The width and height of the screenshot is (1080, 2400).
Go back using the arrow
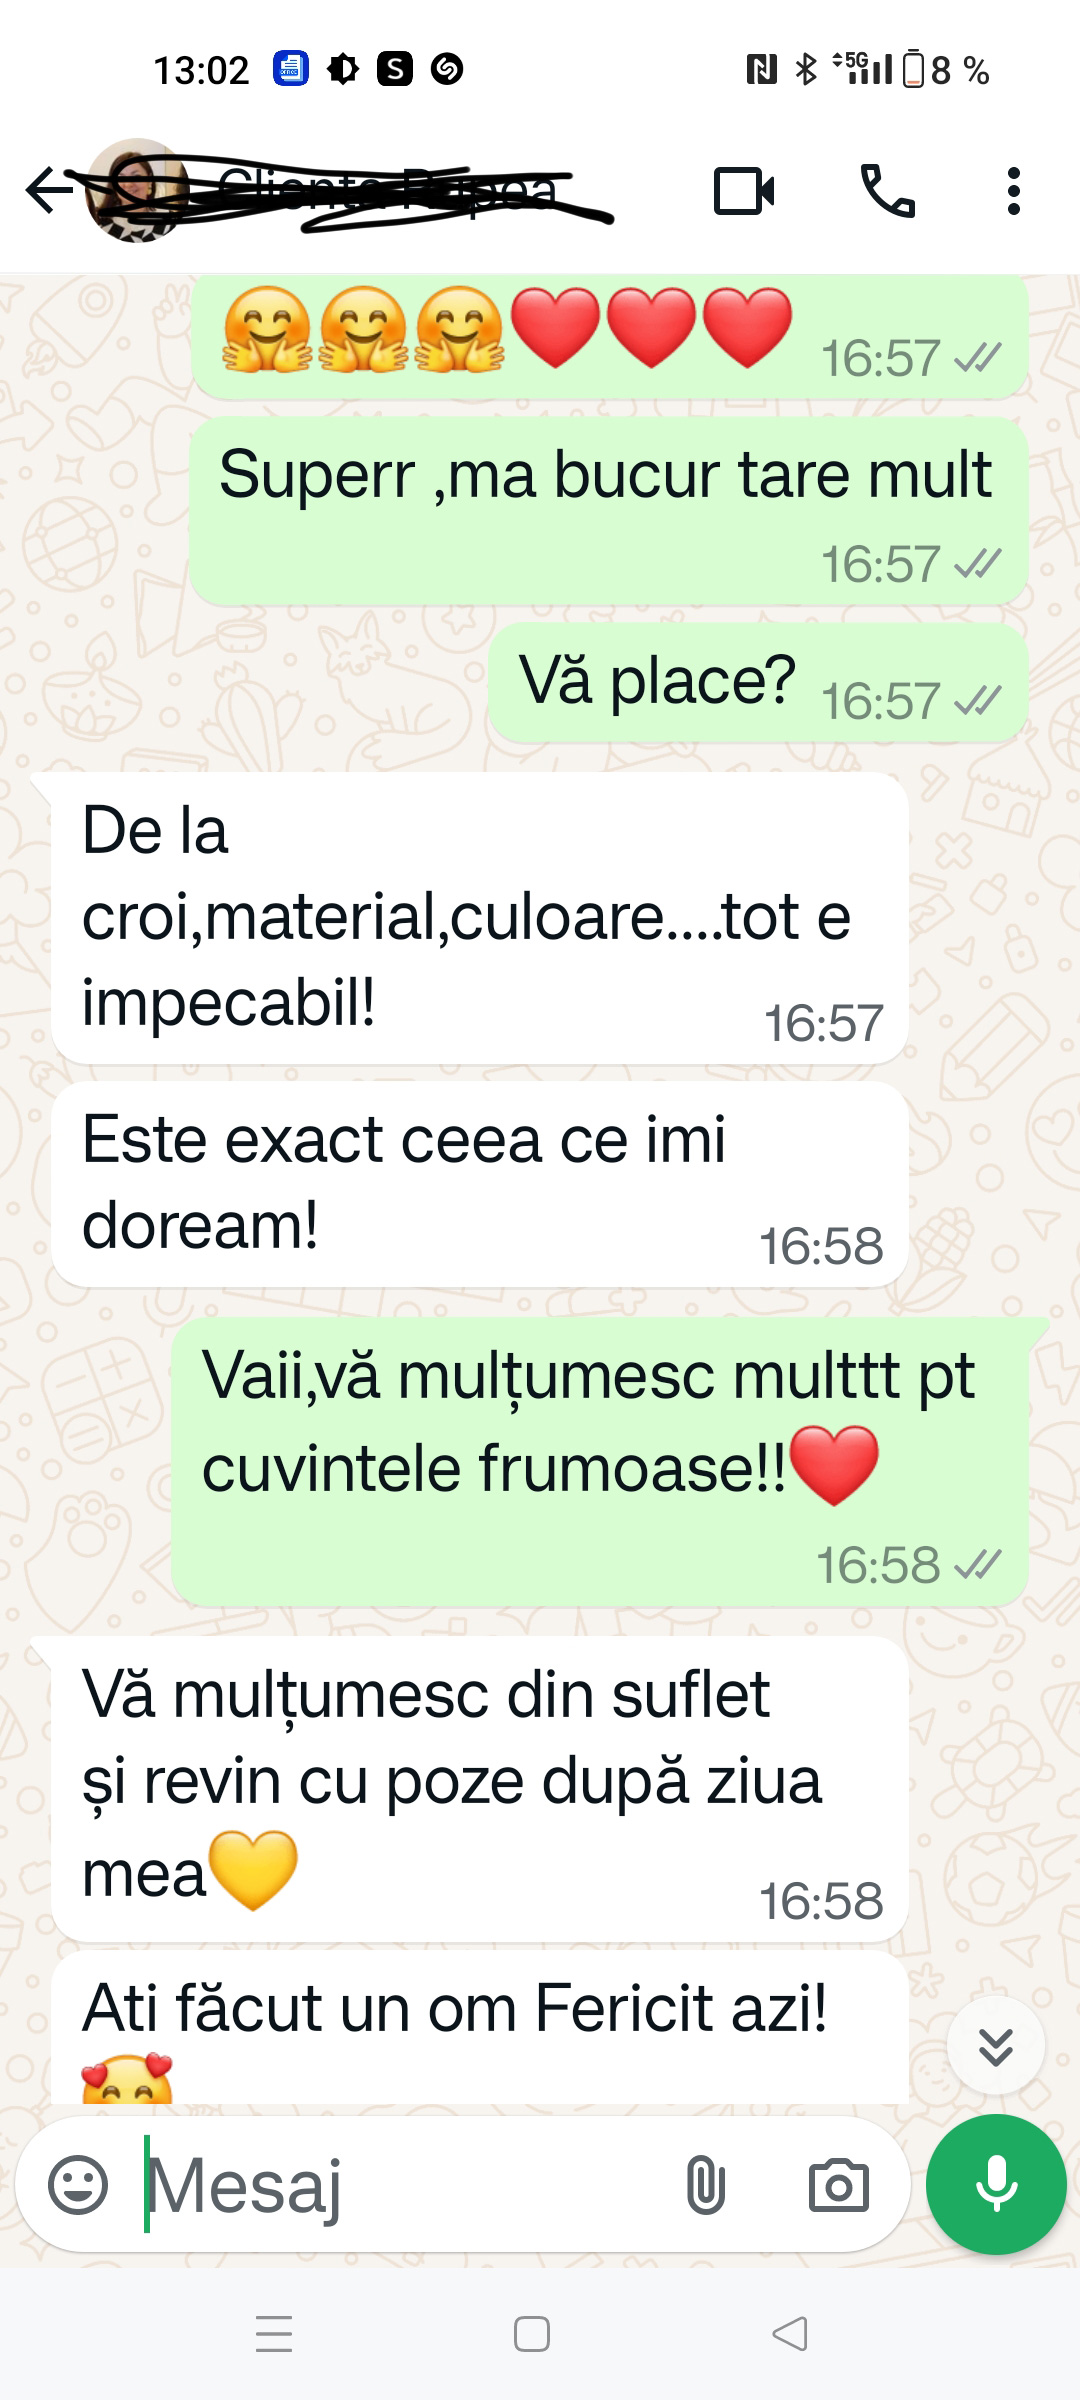pos(50,190)
